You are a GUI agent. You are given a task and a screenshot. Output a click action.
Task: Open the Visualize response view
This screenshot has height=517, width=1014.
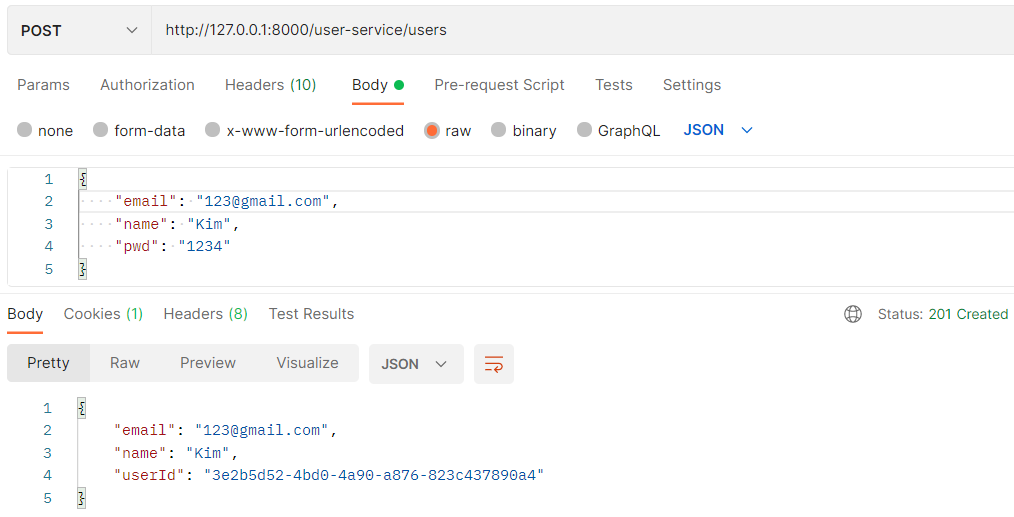[307, 363]
